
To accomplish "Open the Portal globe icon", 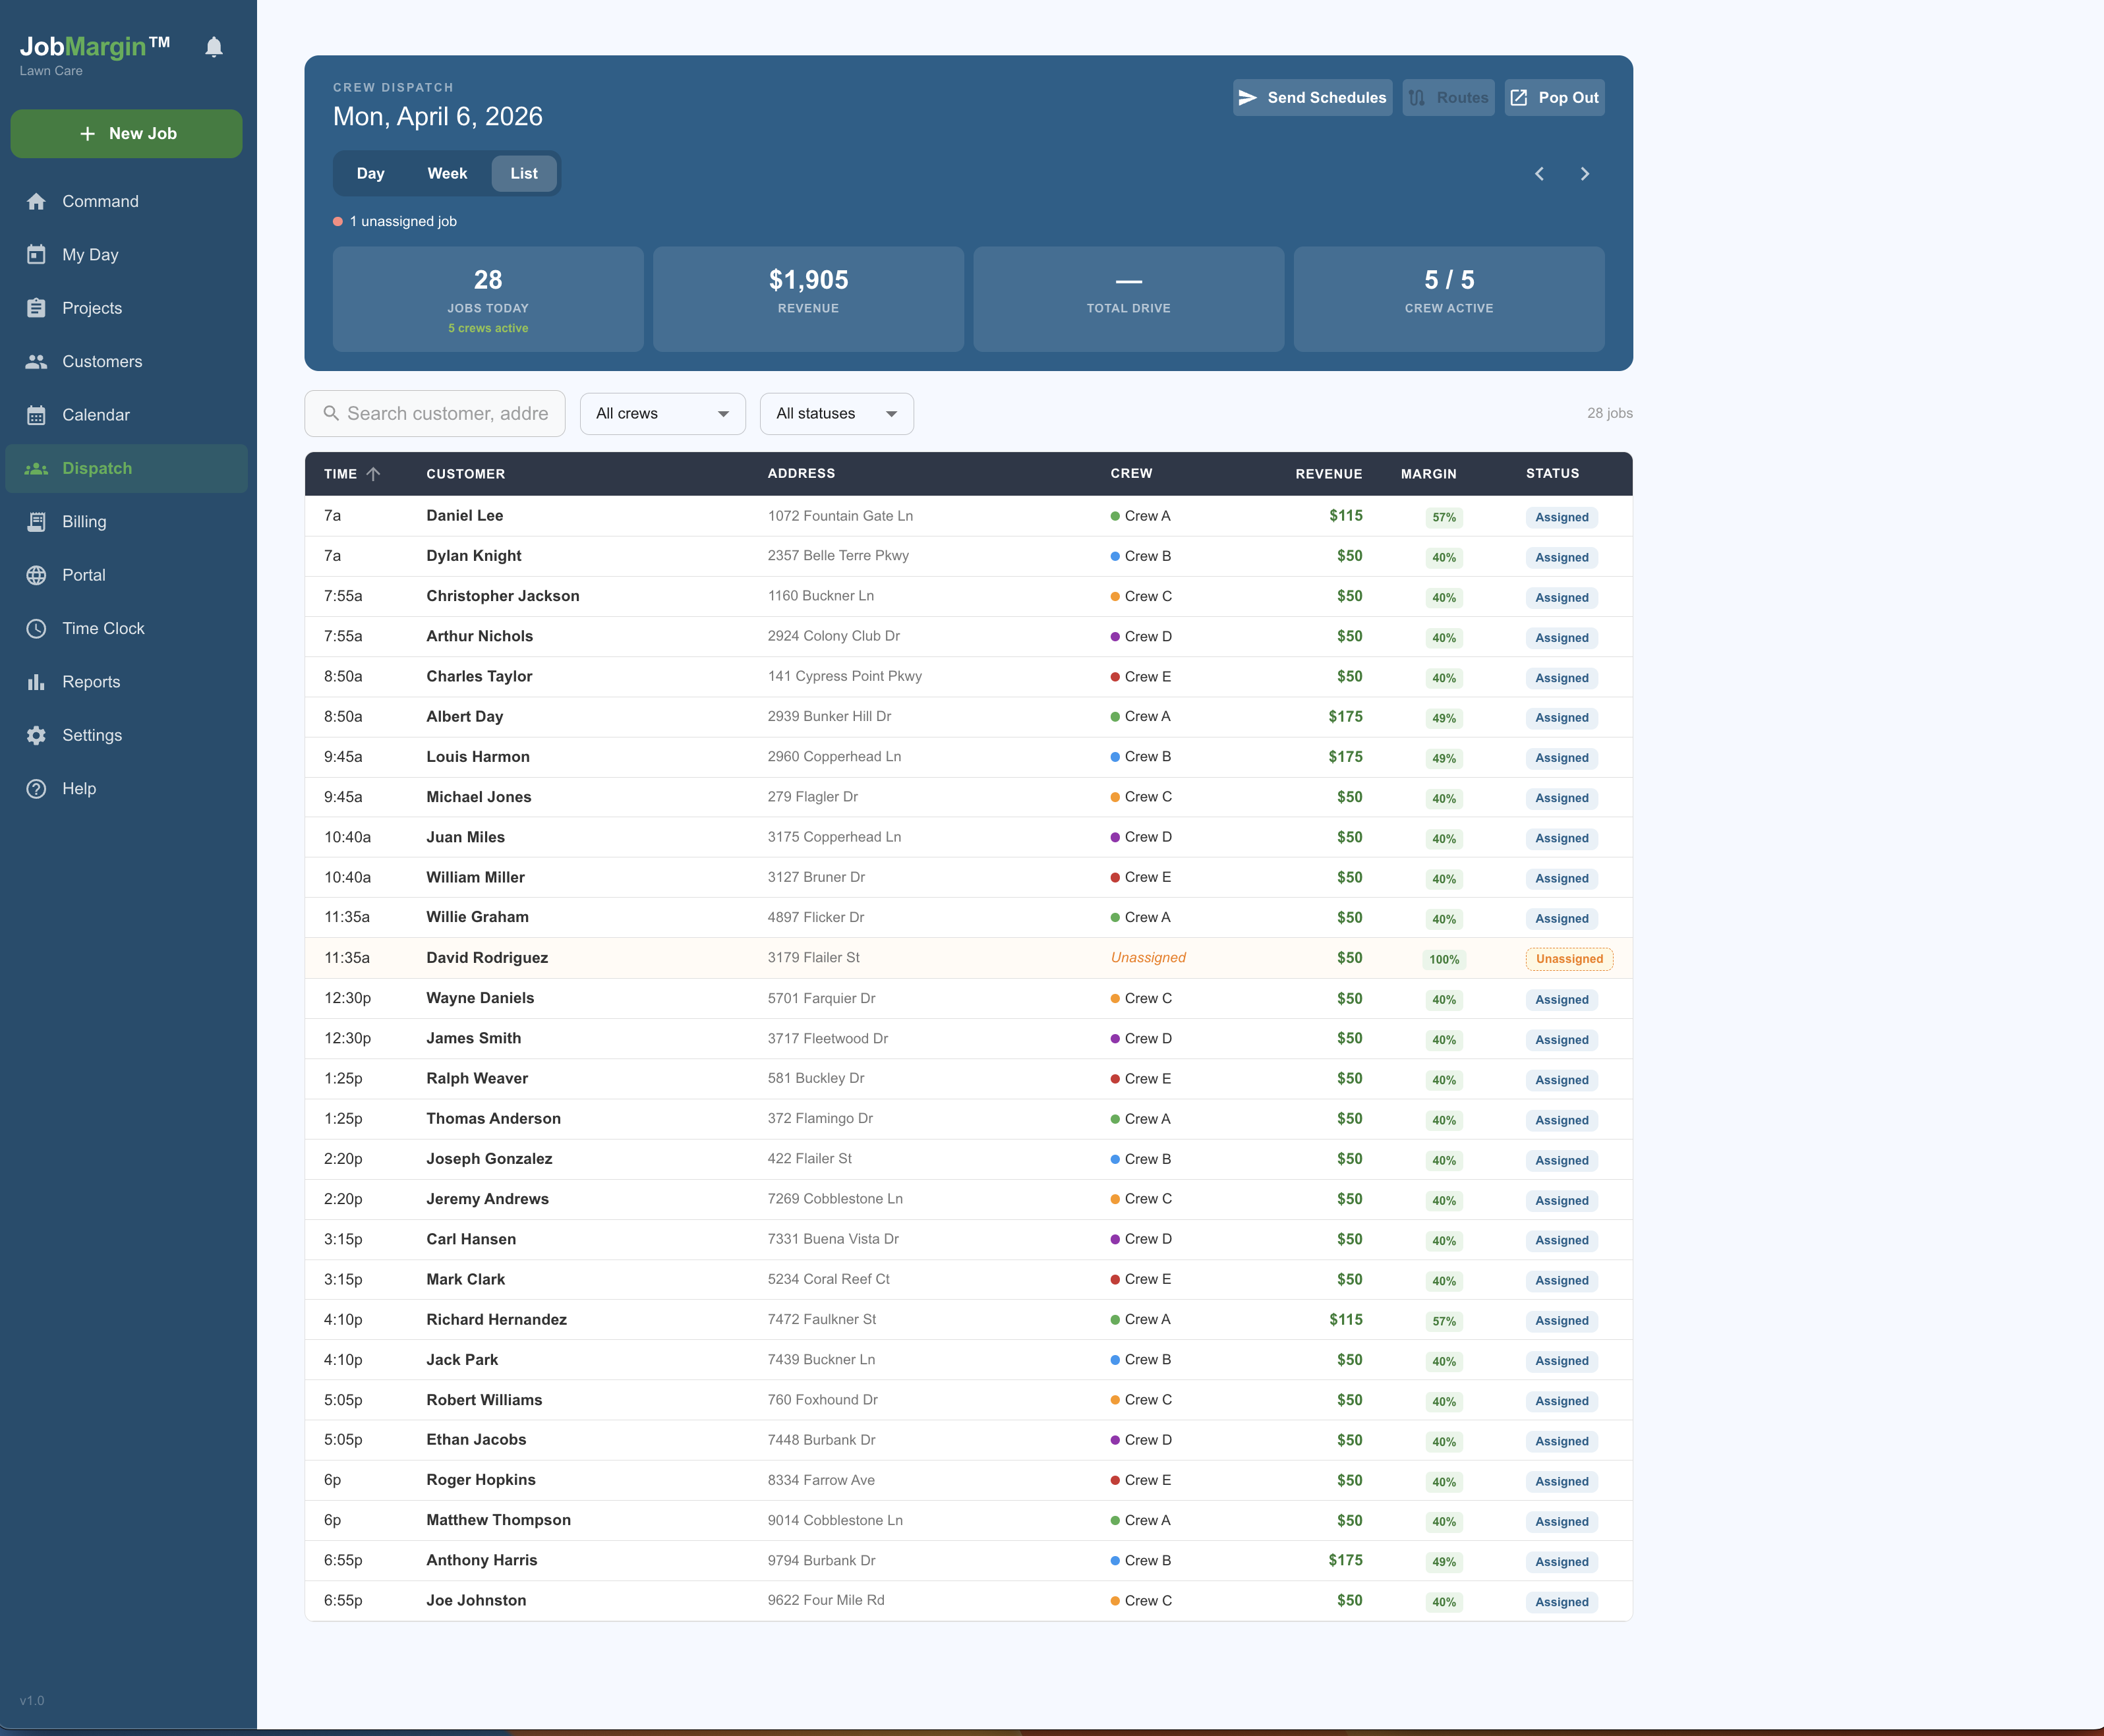I will [x=36, y=575].
